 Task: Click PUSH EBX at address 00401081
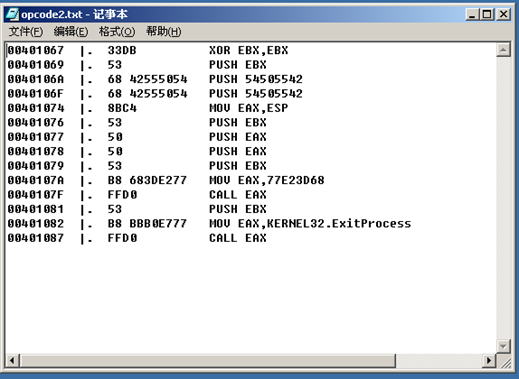[x=238, y=209]
